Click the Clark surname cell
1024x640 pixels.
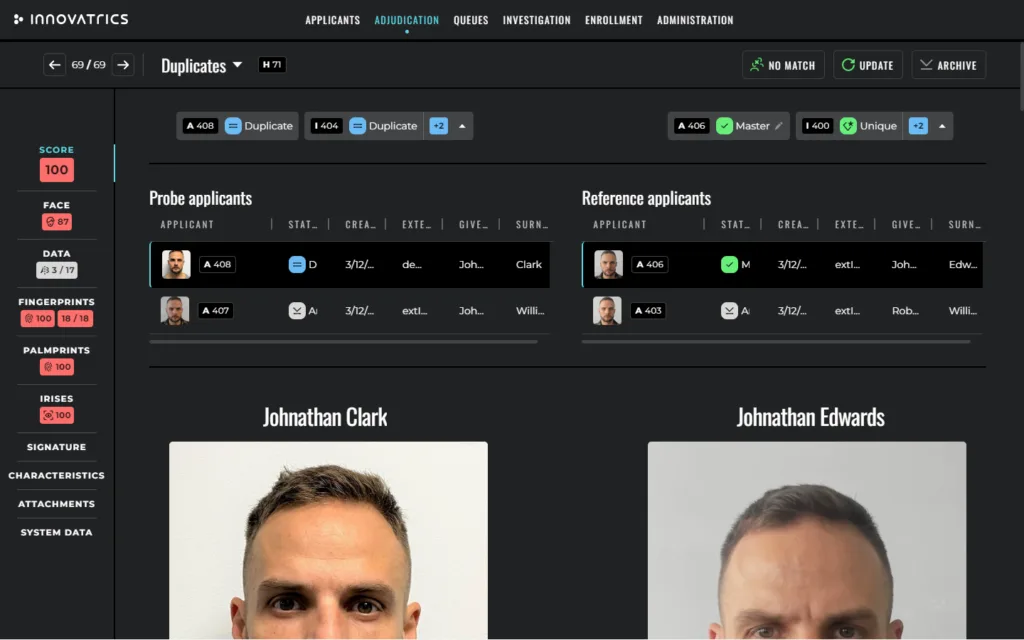click(529, 264)
